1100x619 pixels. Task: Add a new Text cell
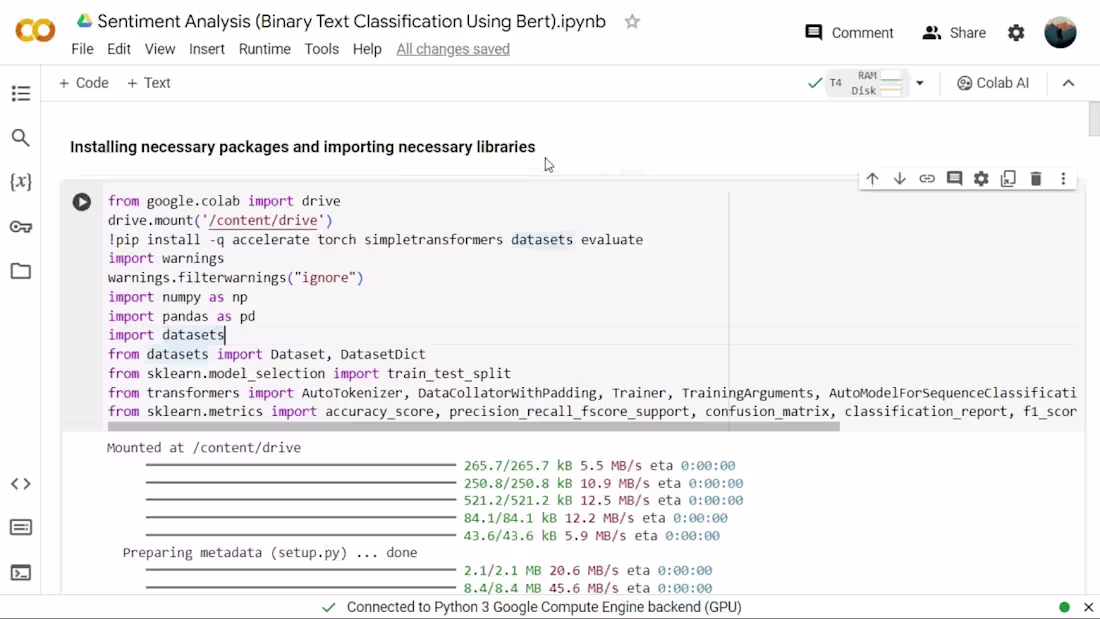pos(148,83)
